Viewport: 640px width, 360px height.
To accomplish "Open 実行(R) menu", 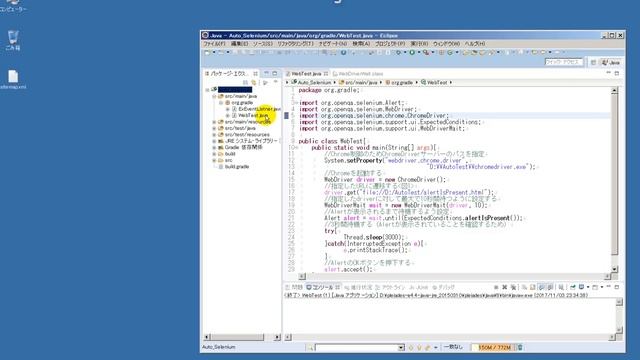I will pos(419,43).
